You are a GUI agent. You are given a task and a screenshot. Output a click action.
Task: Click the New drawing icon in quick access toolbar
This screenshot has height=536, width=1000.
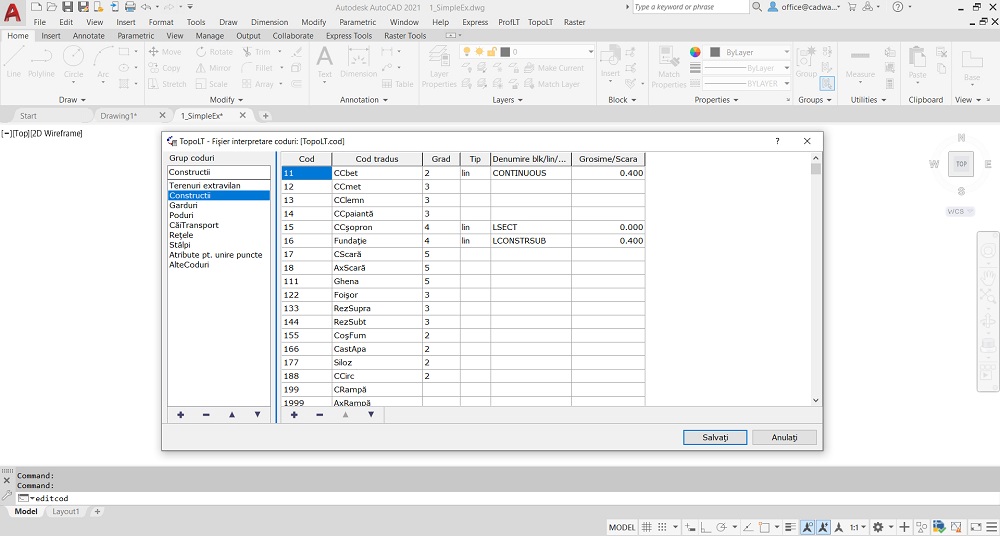[x=36, y=6]
